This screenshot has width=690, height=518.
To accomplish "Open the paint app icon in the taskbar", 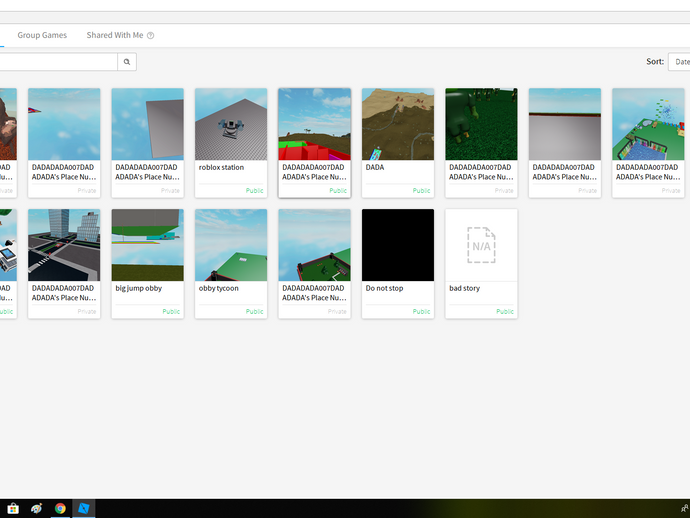I will point(37,508).
